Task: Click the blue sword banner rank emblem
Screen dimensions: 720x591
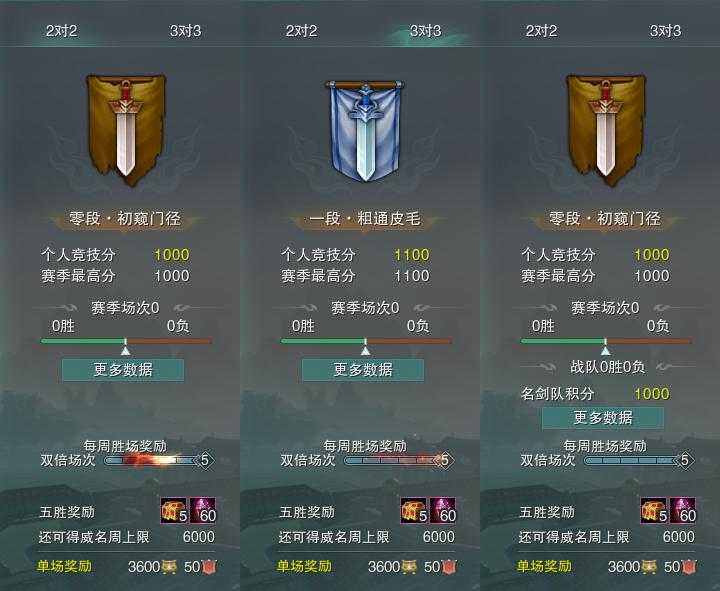Action: tap(365, 130)
